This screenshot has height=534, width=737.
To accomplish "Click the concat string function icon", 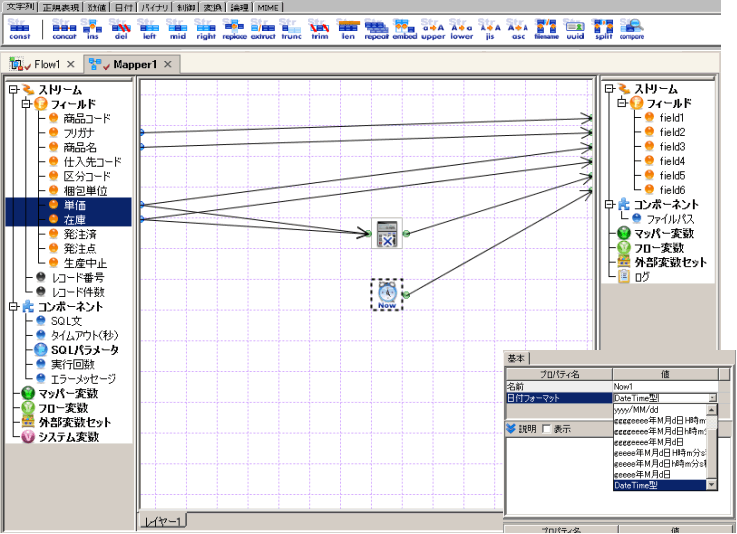I will [63, 28].
